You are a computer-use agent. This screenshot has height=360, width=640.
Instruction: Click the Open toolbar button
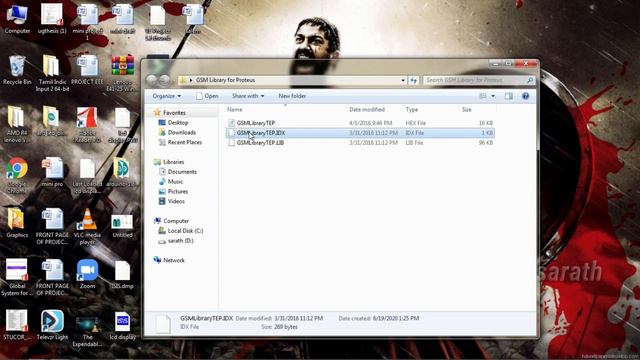(207, 96)
